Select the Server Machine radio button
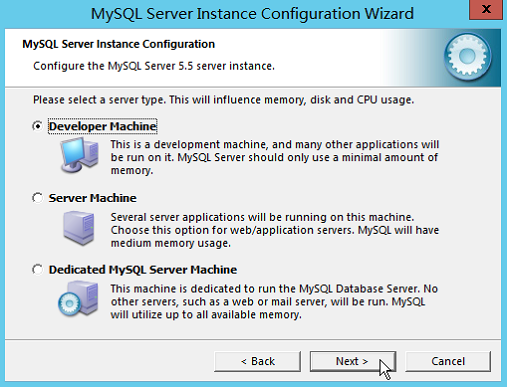 click(37, 198)
